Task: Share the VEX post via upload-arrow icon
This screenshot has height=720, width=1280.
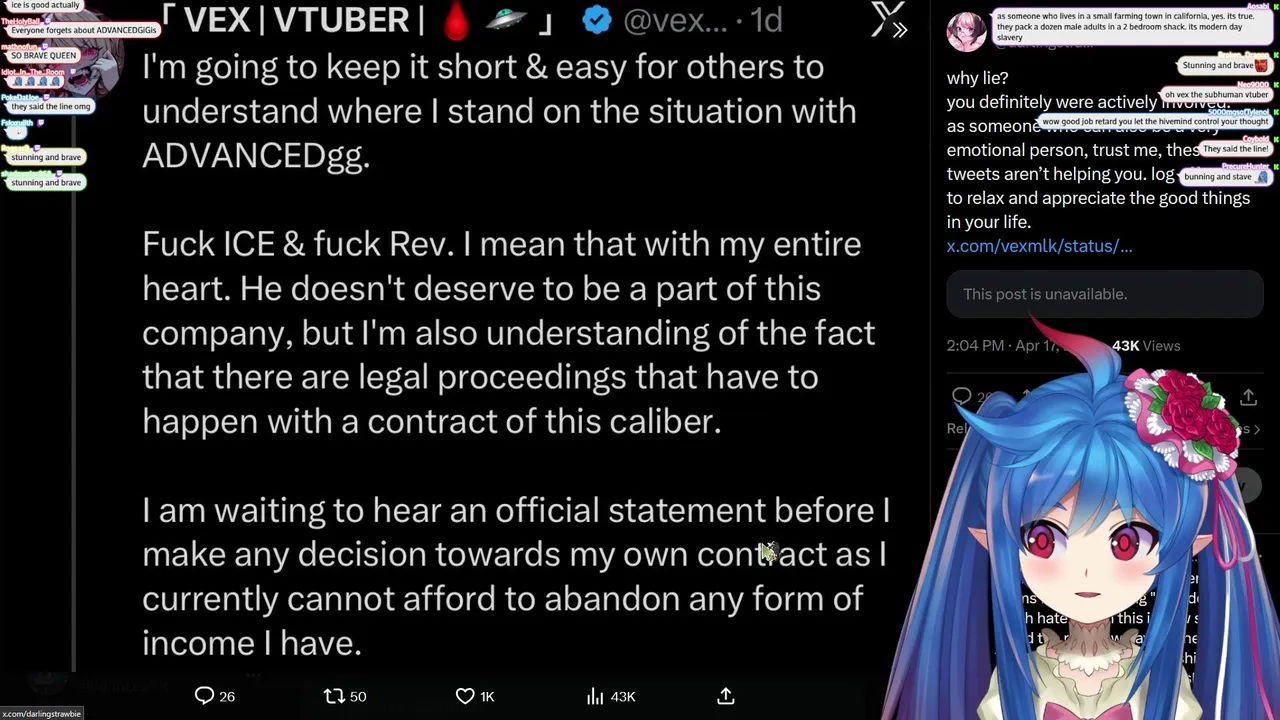Action: tap(726, 696)
